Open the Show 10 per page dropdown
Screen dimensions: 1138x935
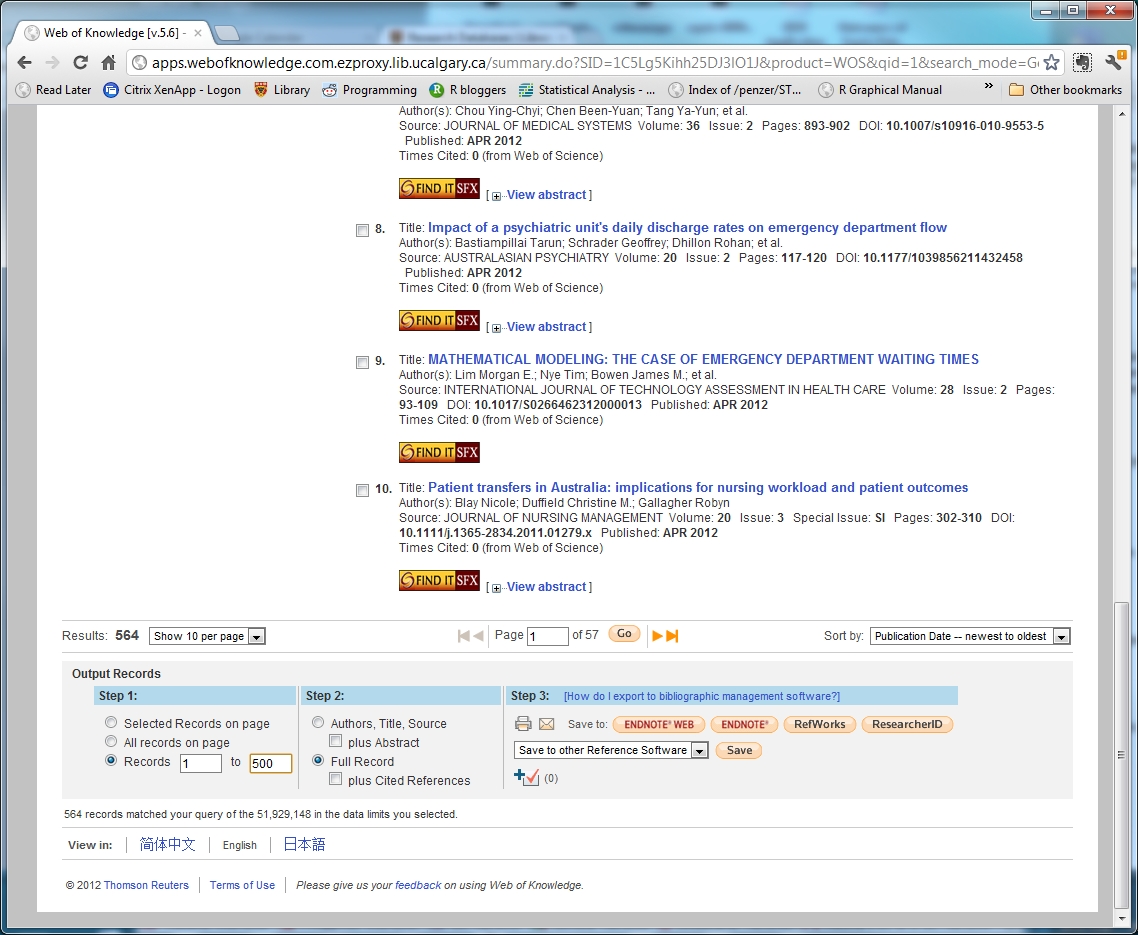tap(207, 636)
